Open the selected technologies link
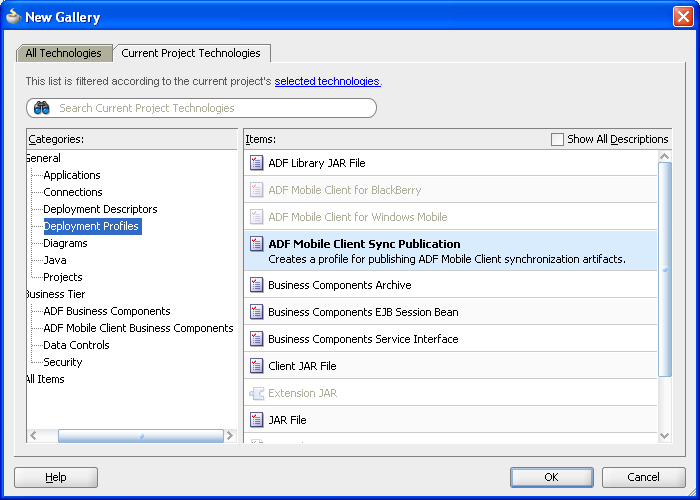Screen dimensions: 700x500 [327, 81]
